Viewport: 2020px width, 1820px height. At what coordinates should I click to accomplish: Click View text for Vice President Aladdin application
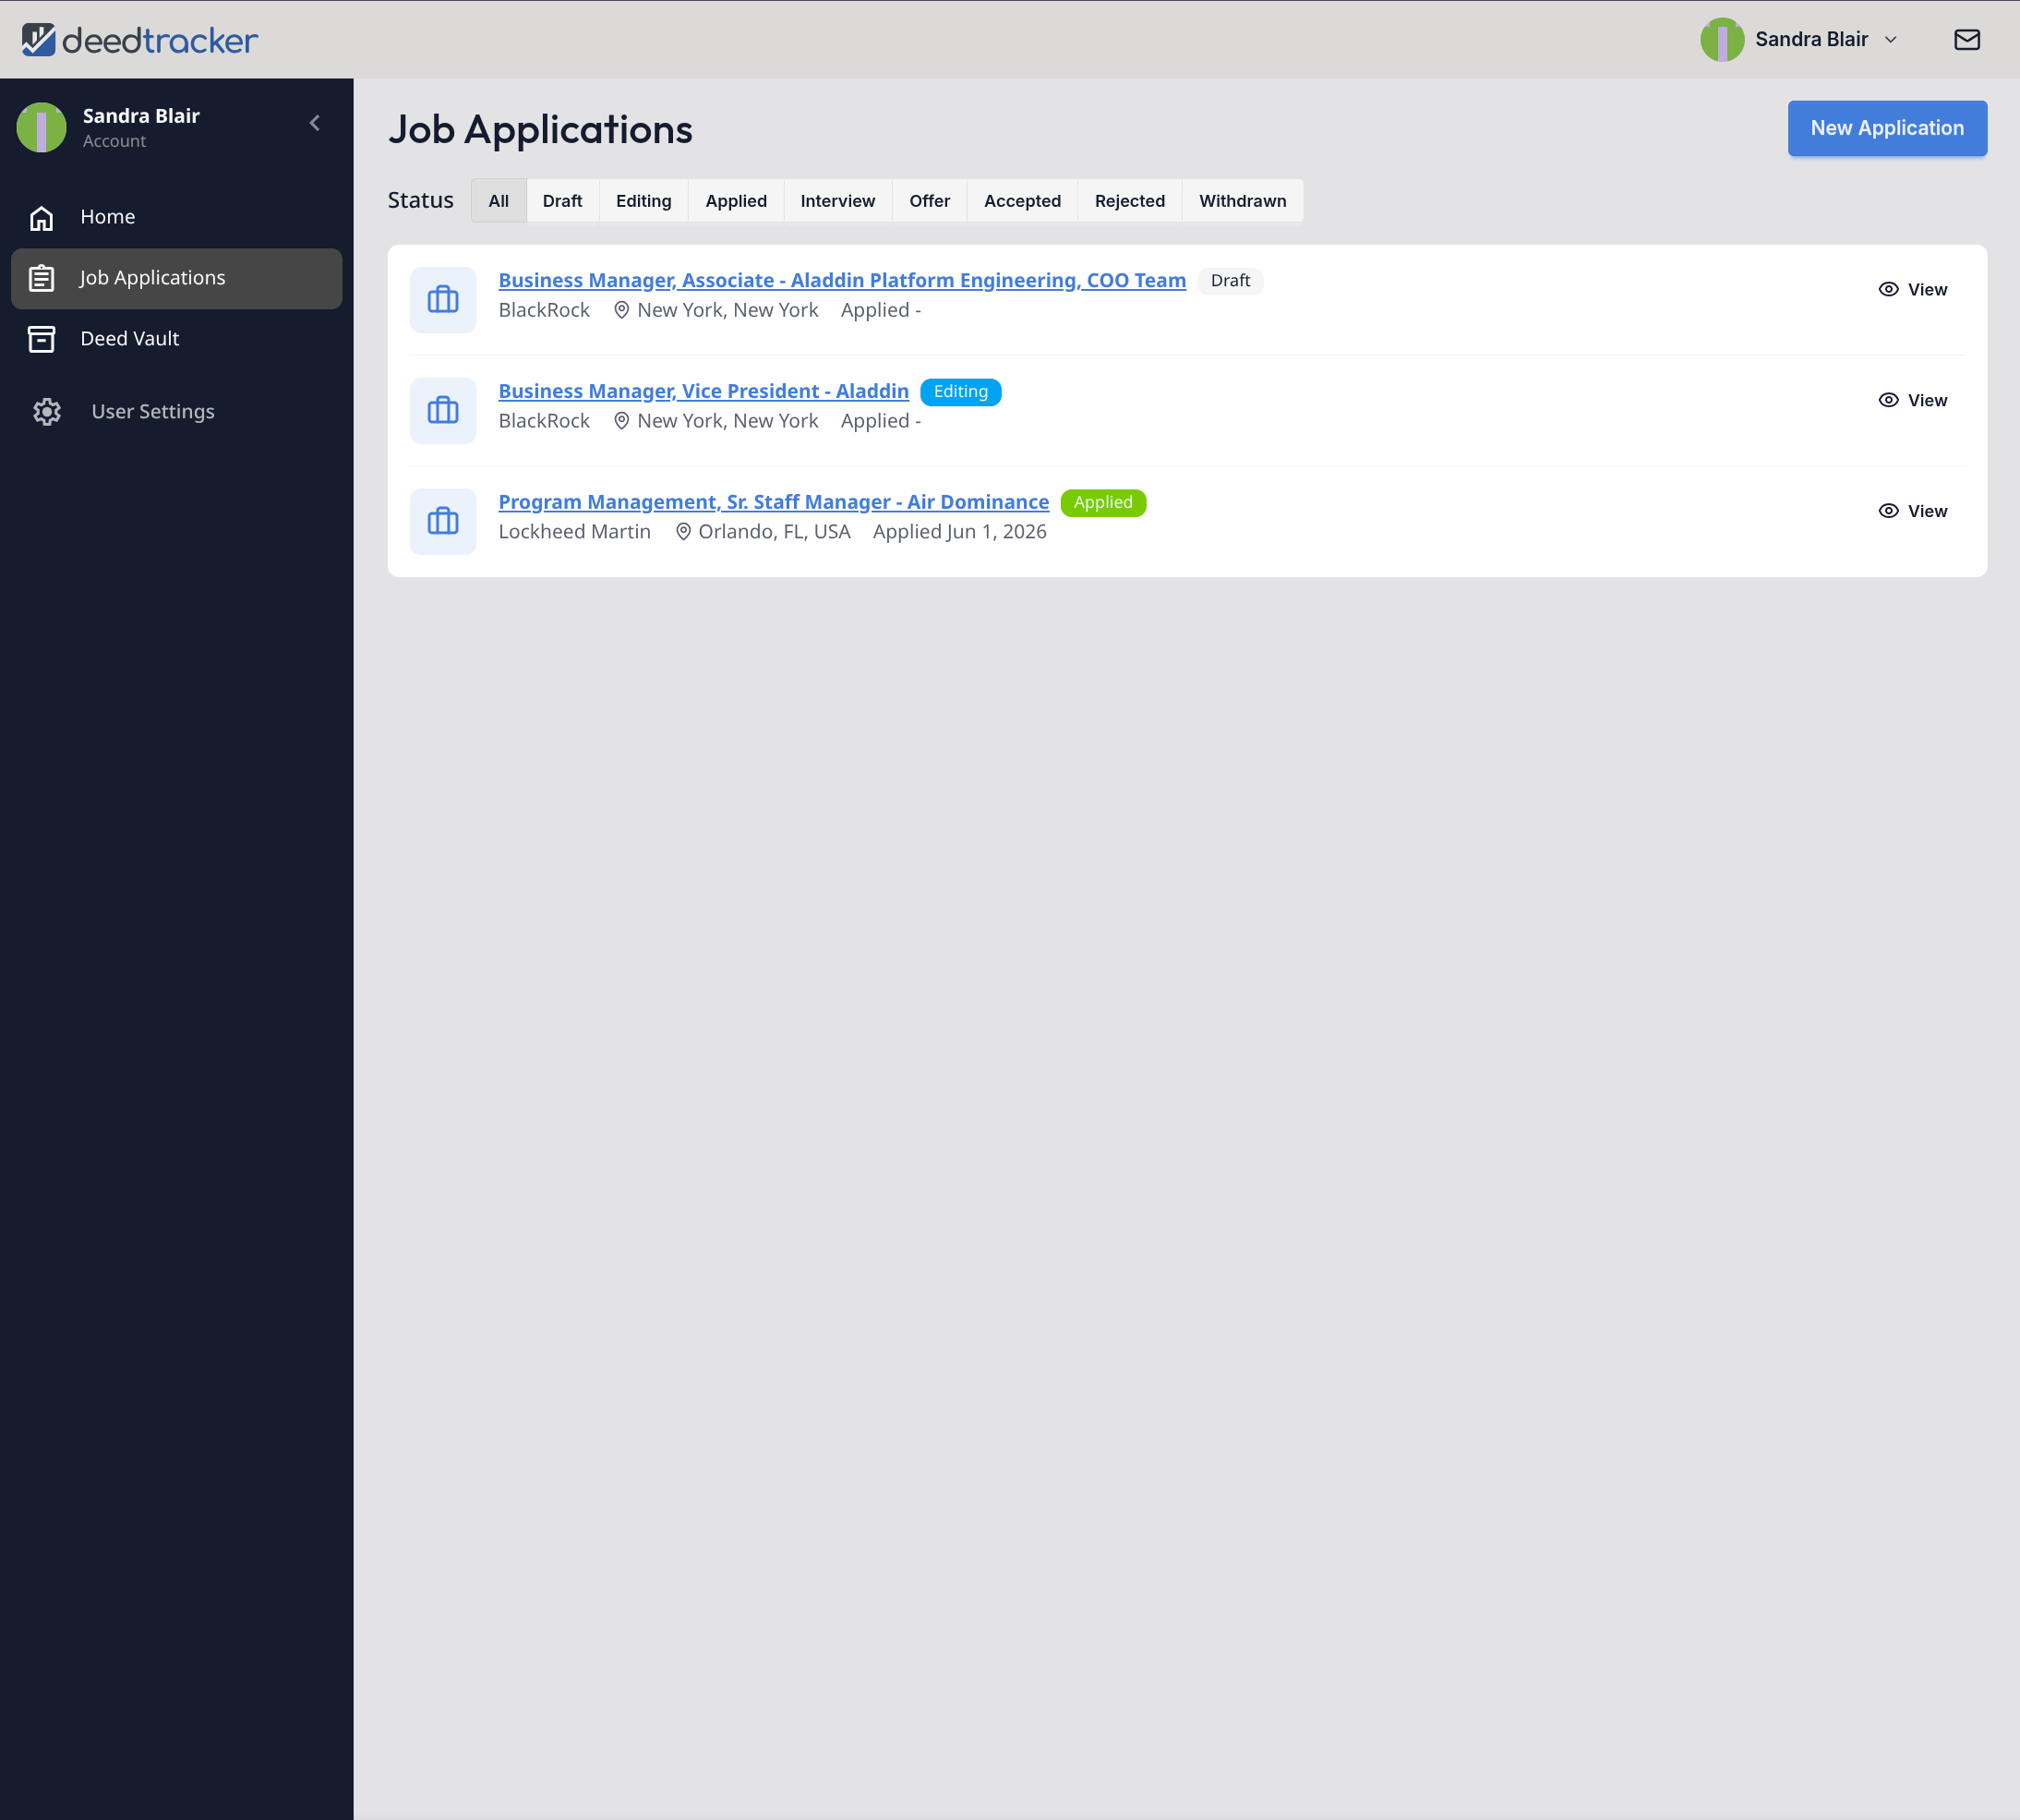(x=1927, y=401)
